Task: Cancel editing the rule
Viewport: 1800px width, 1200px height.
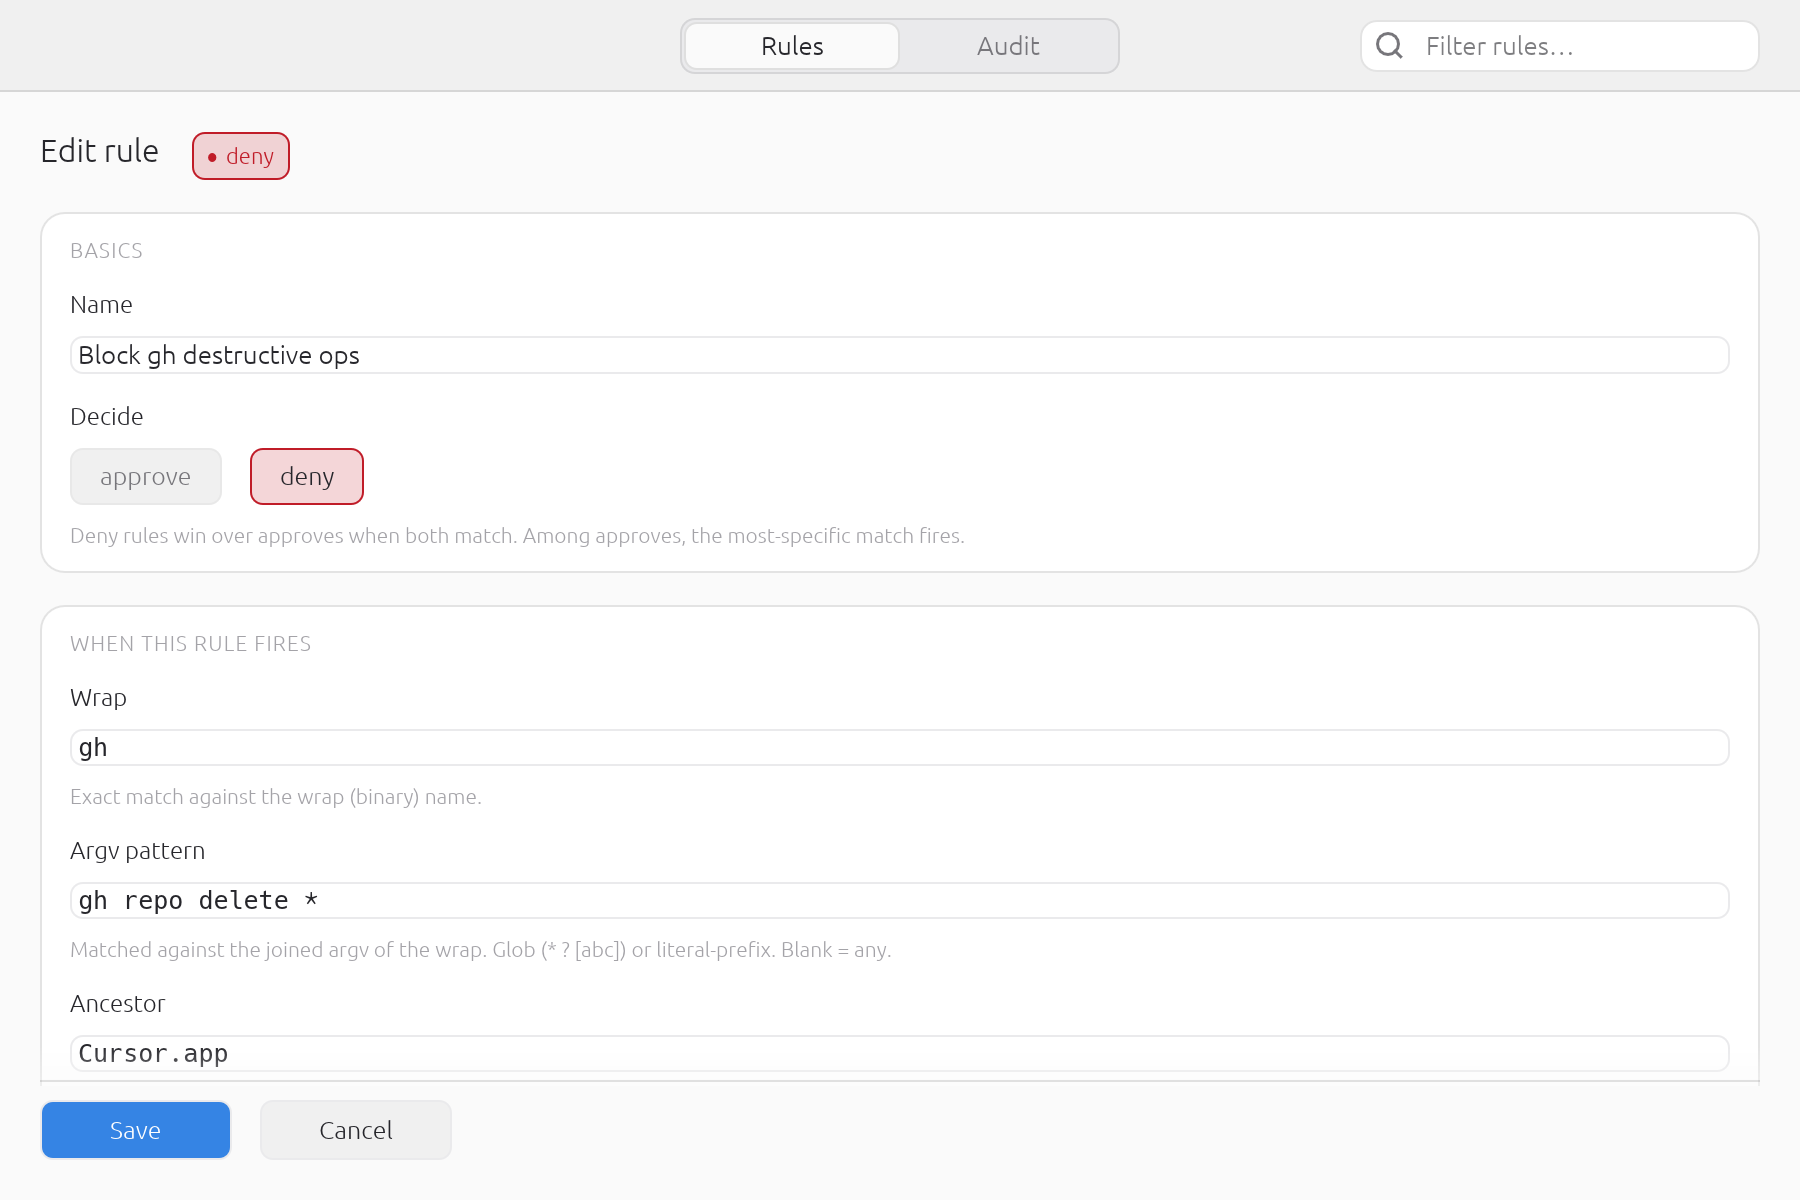Action: (356, 1130)
